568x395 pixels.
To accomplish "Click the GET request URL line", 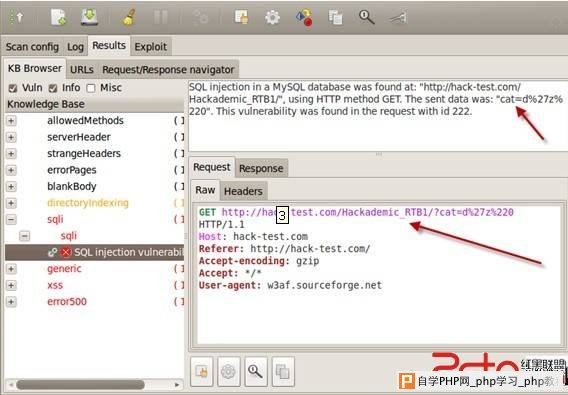I will [356, 212].
